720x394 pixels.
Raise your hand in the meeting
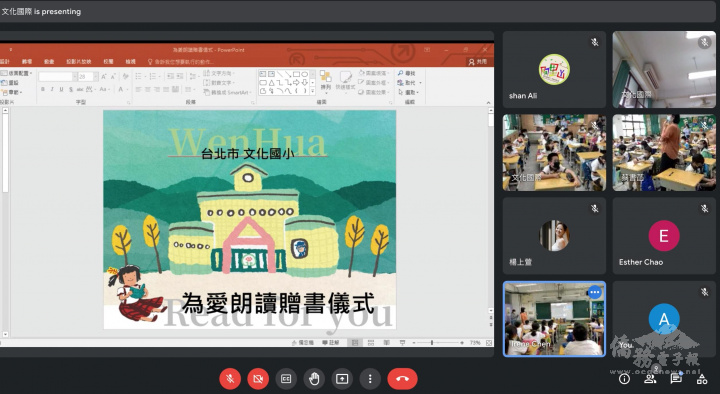pyautogui.click(x=314, y=379)
